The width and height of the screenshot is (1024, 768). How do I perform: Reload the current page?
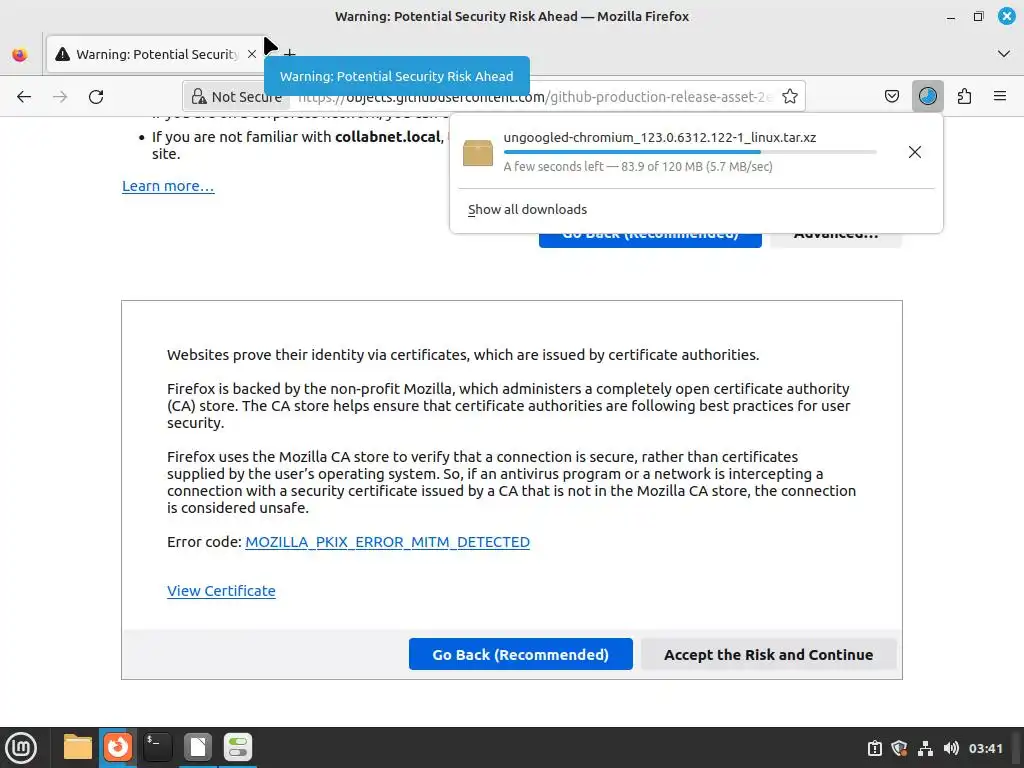pos(96,97)
